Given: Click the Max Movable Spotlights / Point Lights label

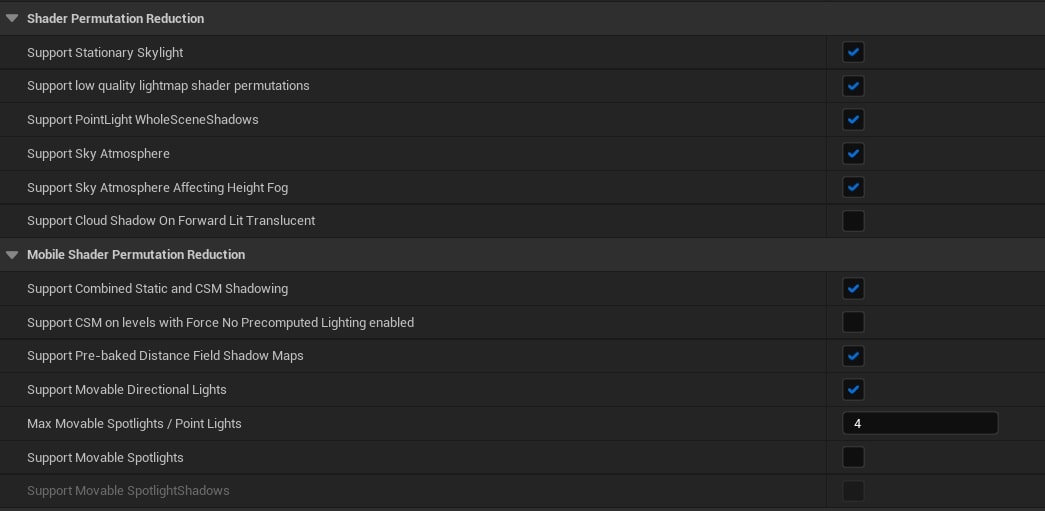Looking at the screenshot, I should 134,424.
